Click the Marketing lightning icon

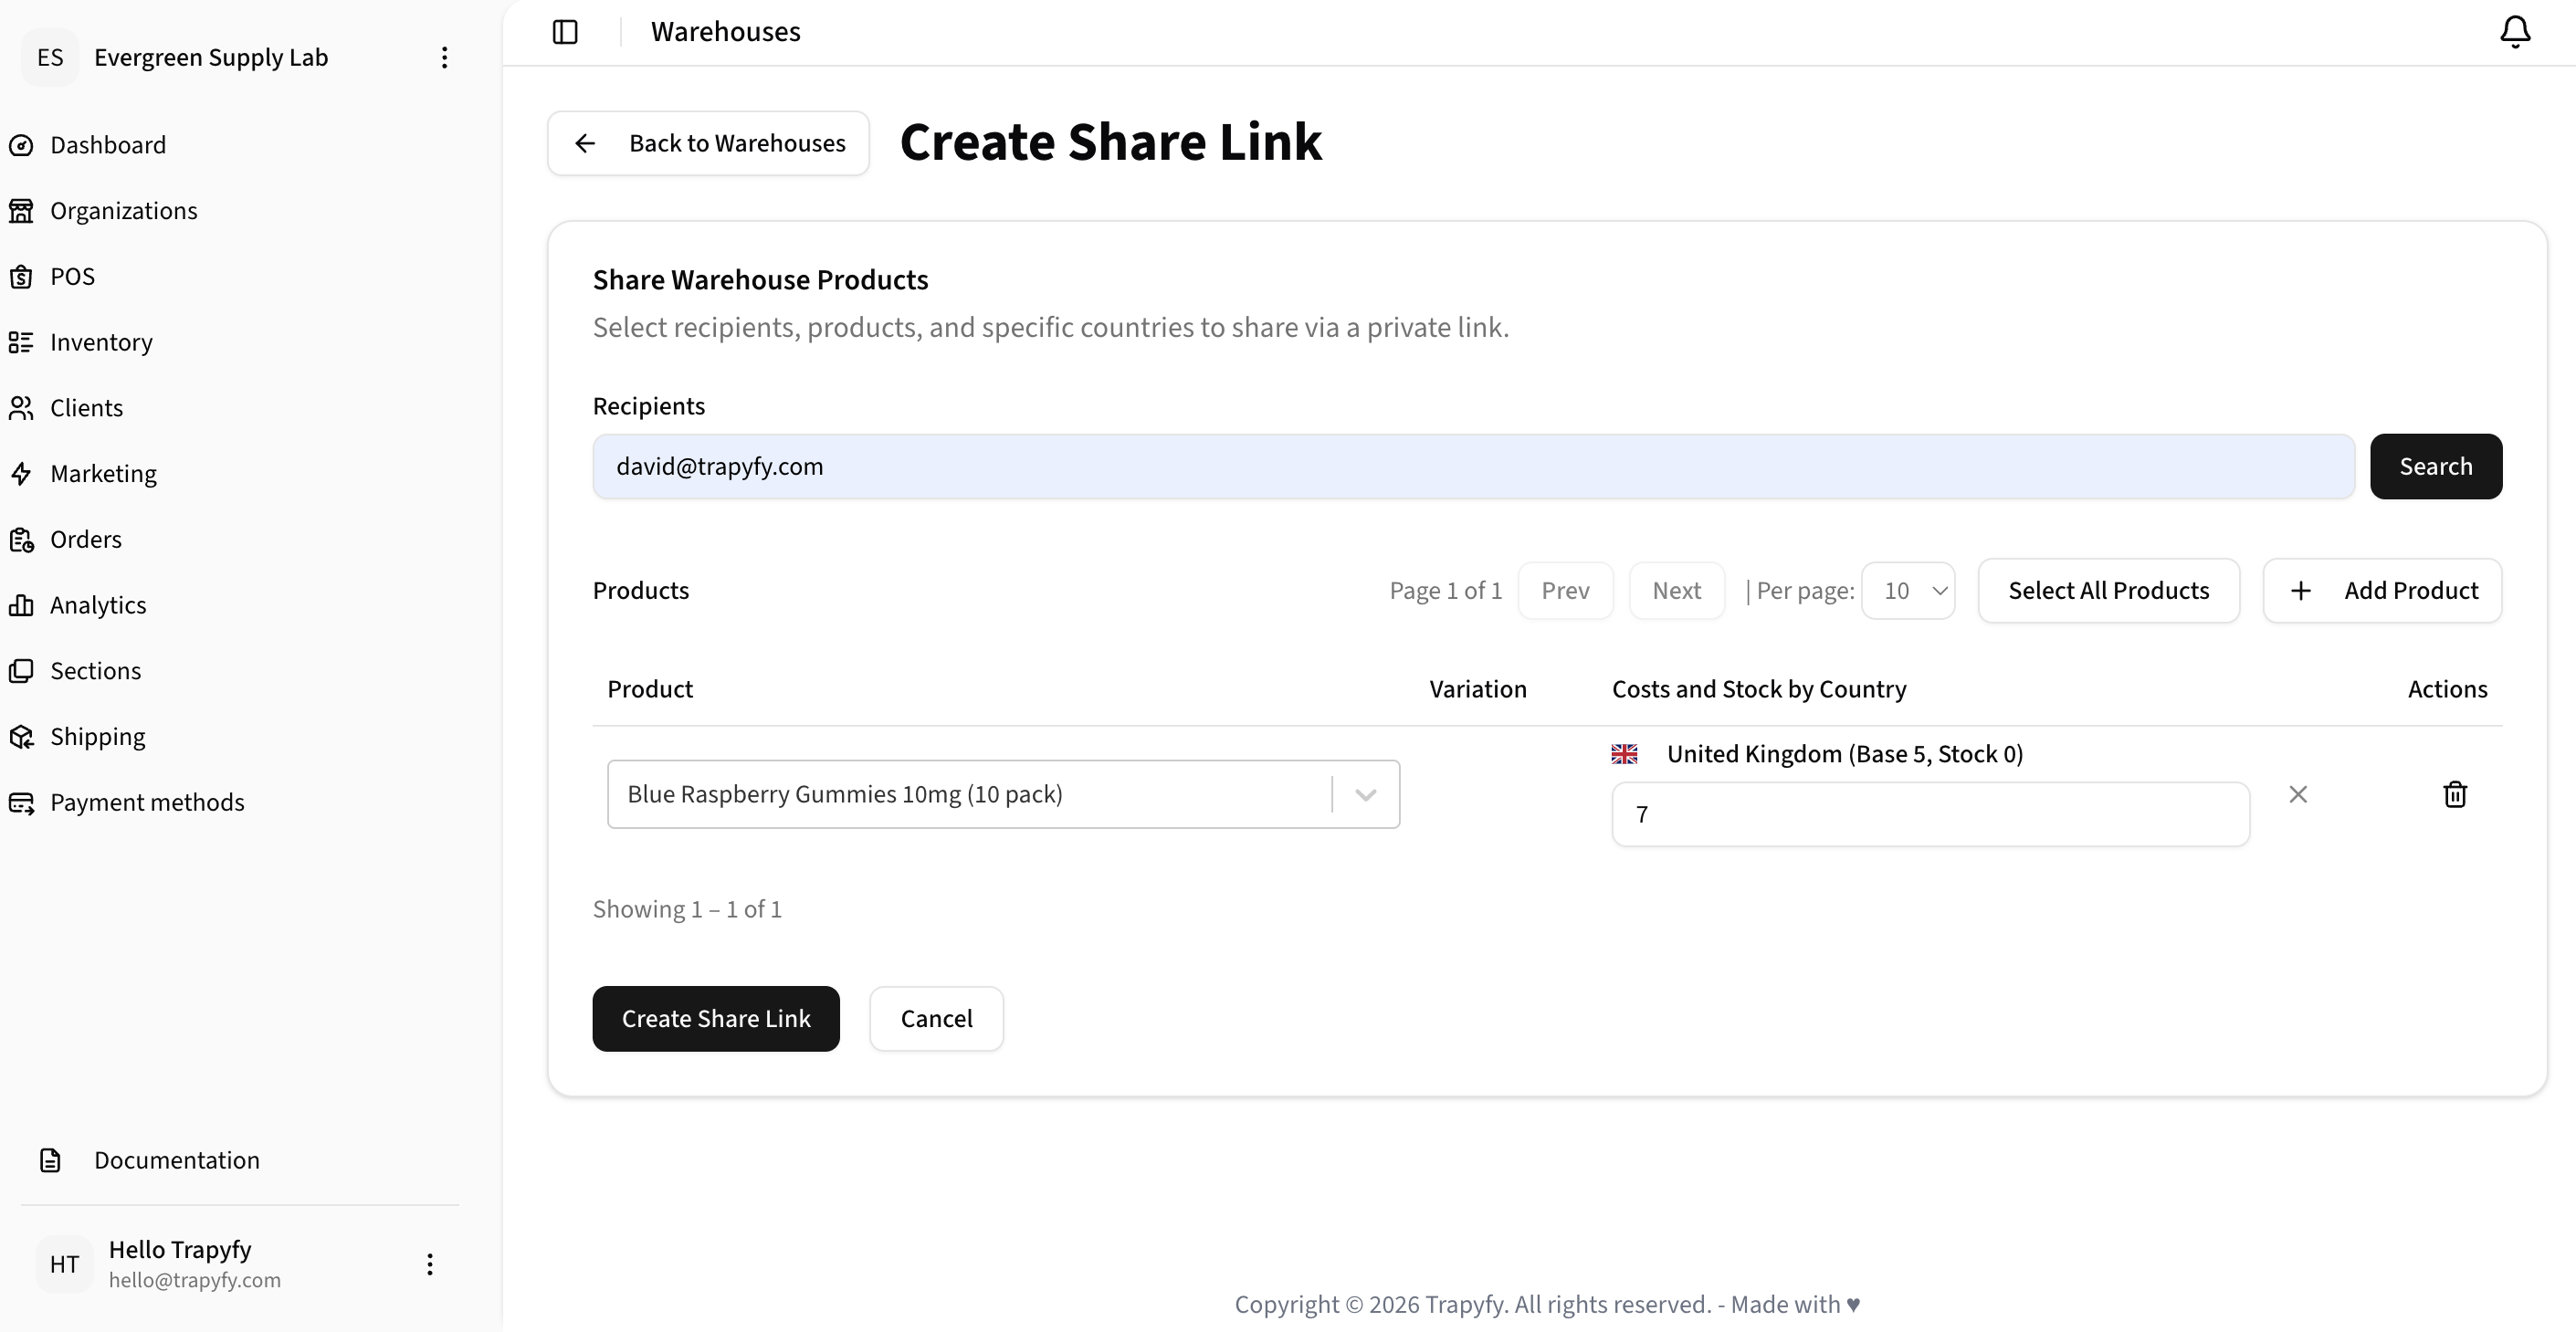pyautogui.click(x=21, y=474)
